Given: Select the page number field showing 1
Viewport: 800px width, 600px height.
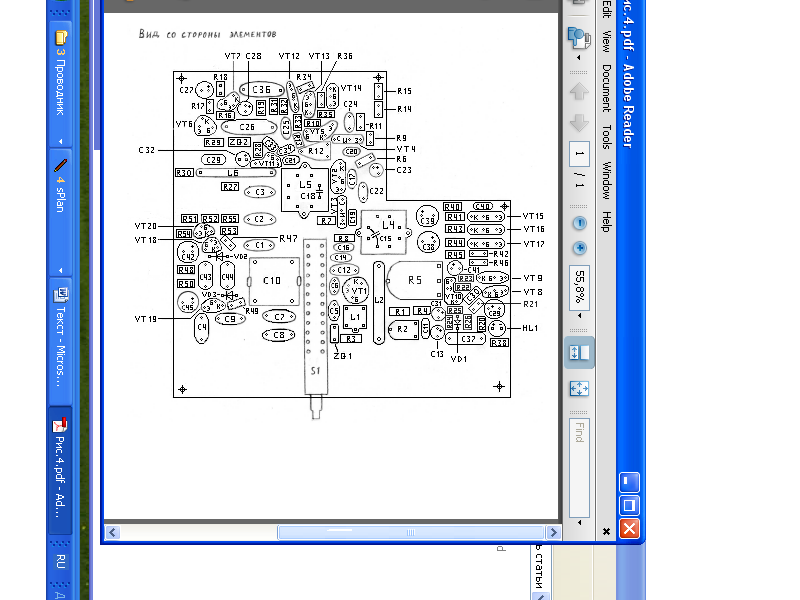Looking at the screenshot, I should (579, 154).
